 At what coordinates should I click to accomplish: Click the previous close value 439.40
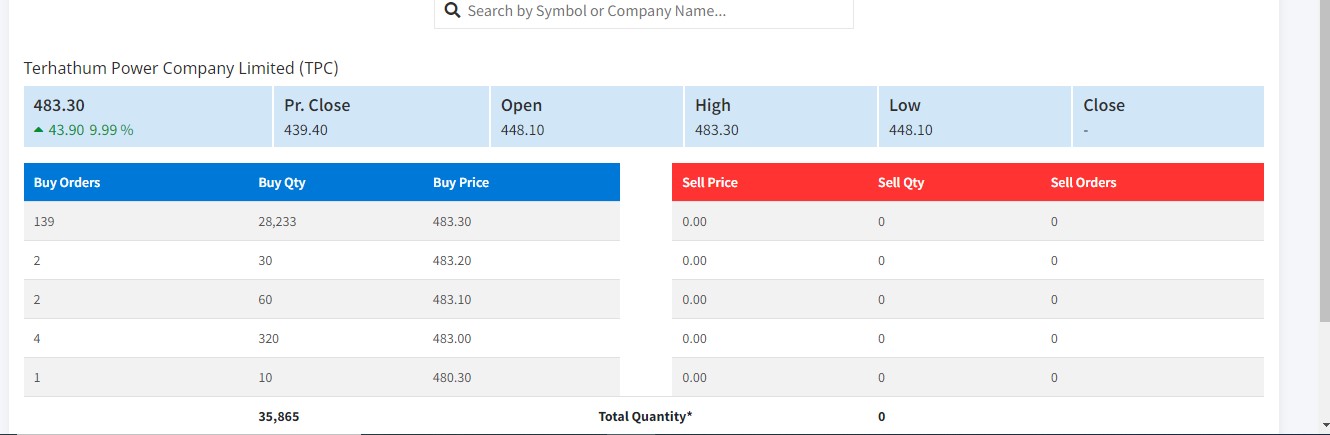pos(306,130)
